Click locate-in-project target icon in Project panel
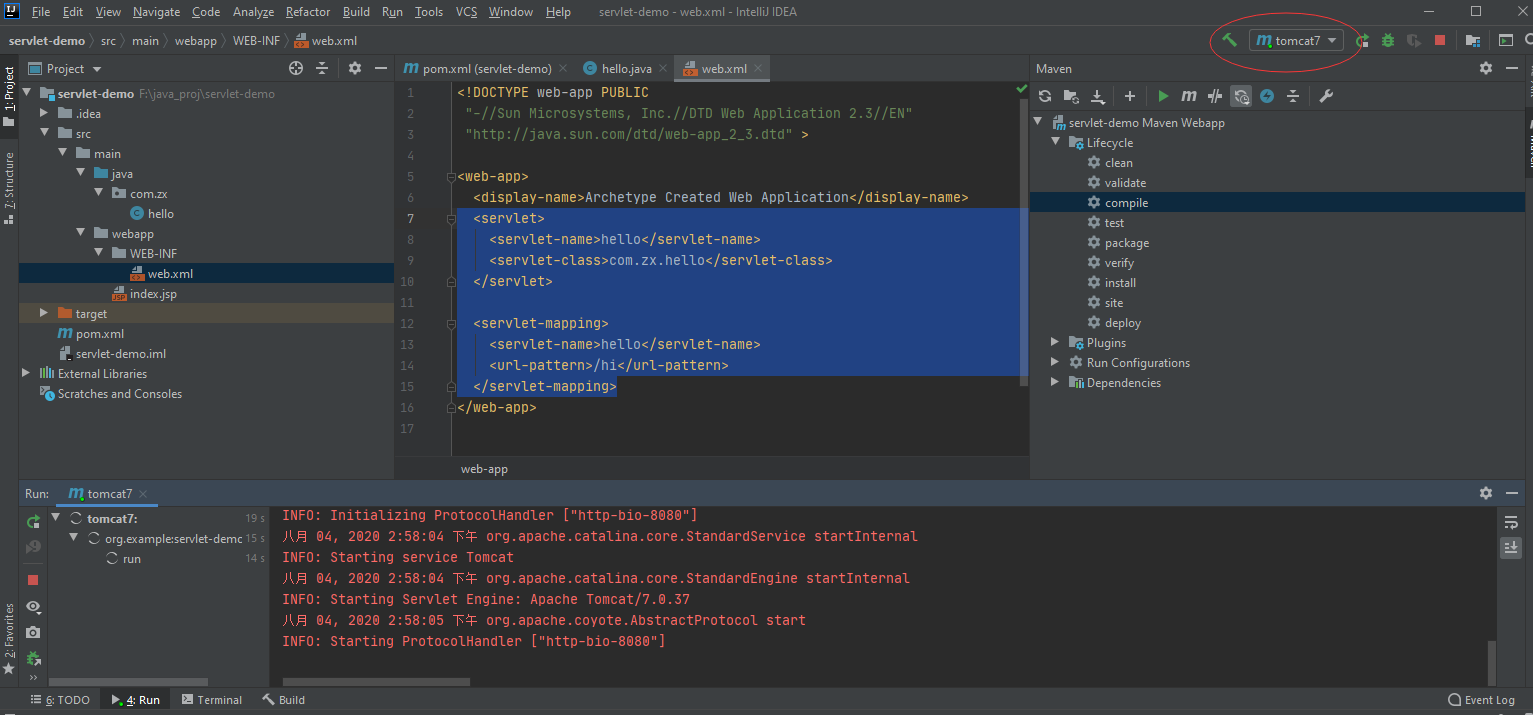This screenshot has width=1533, height=715. point(296,68)
